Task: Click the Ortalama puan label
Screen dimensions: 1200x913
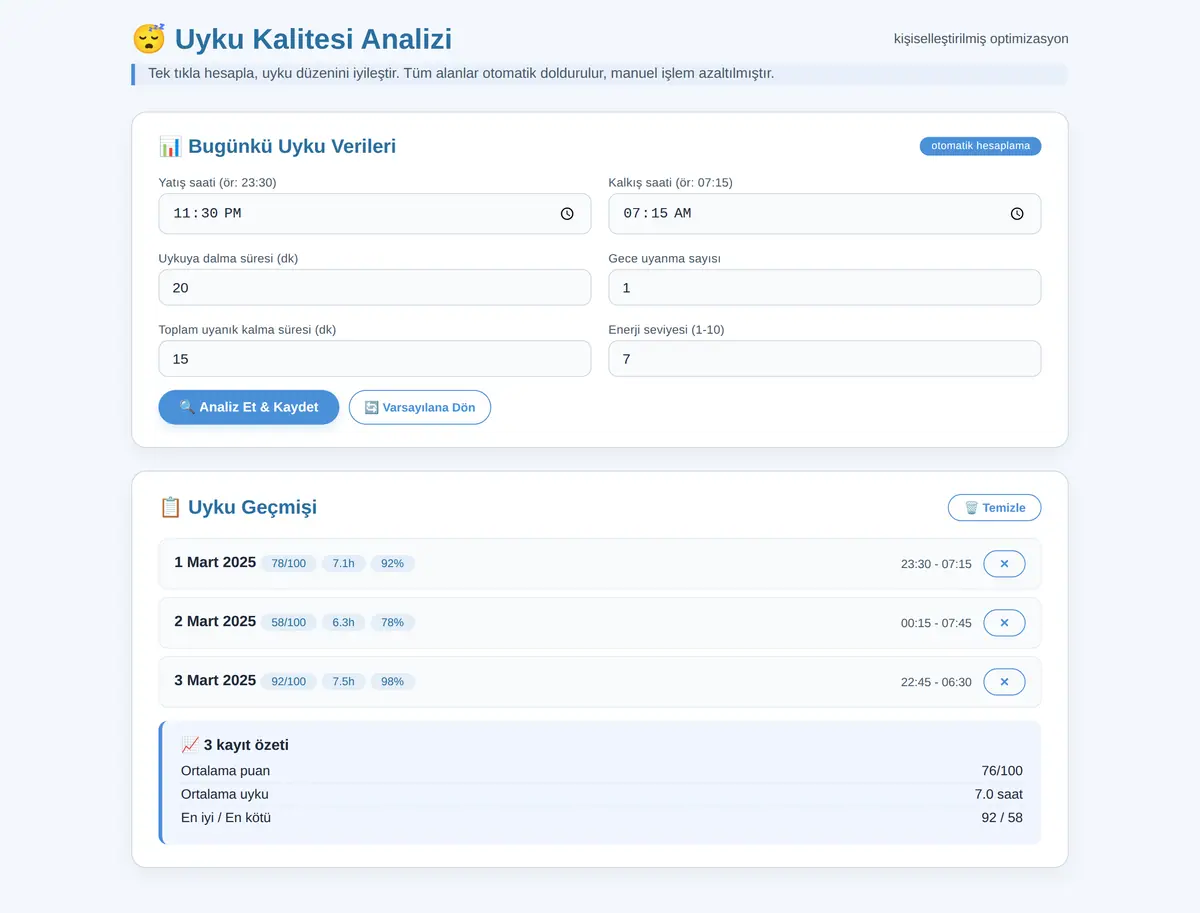Action: [225, 771]
